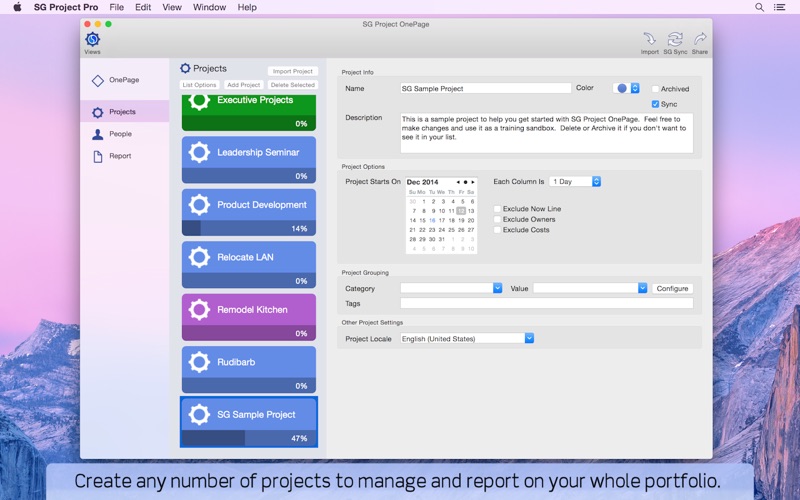Open the Views toolbar icon
The width and height of the screenshot is (800, 500).
point(92,40)
